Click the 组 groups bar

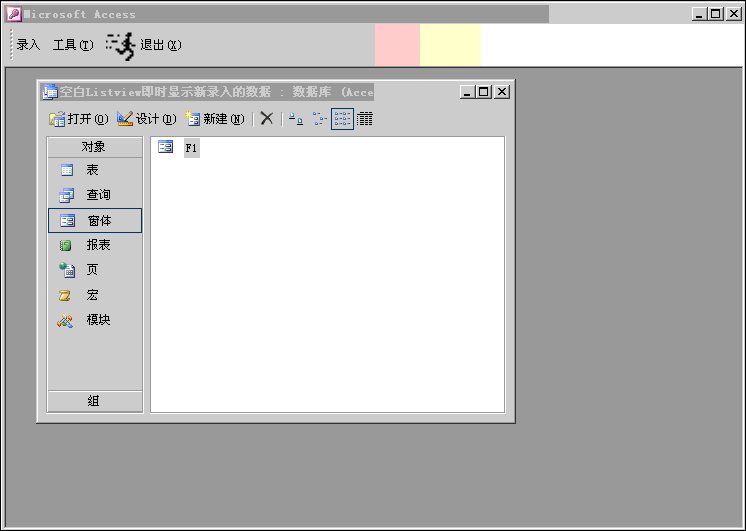(95, 401)
